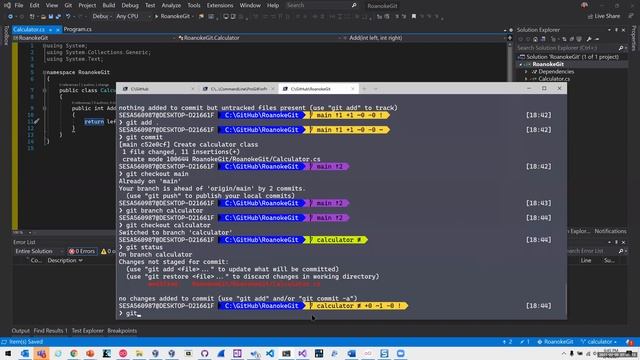
Task: Open the purple Visual Studio taskbar icon
Action: coord(302,353)
